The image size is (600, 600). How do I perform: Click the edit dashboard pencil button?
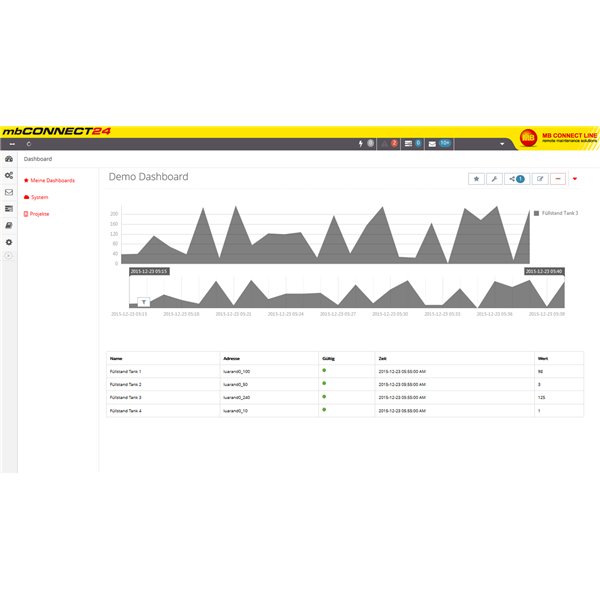click(540, 179)
